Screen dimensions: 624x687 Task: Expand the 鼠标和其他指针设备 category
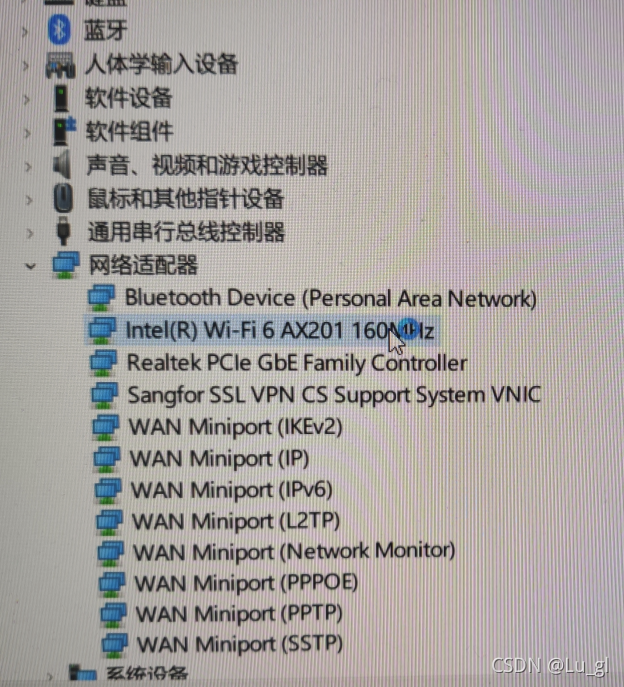pos(29,200)
